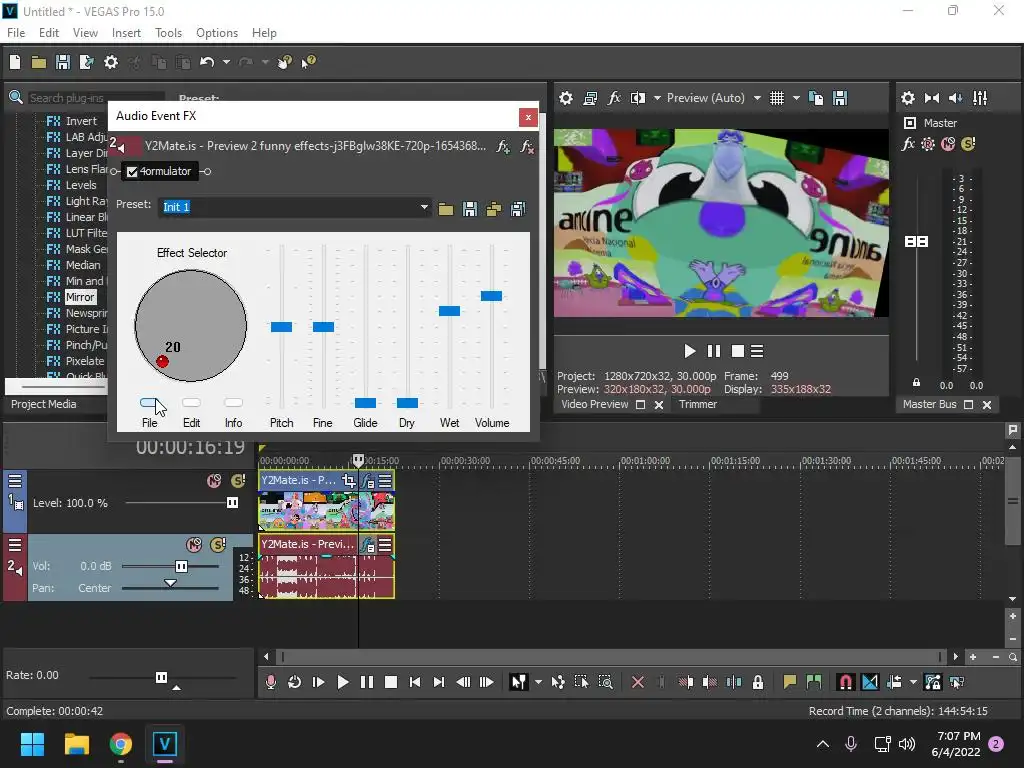This screenshot has height=768, width=1024.
Task: Remove selected plug-in icon in Audio Event FX
Action: tap(526, 146)
